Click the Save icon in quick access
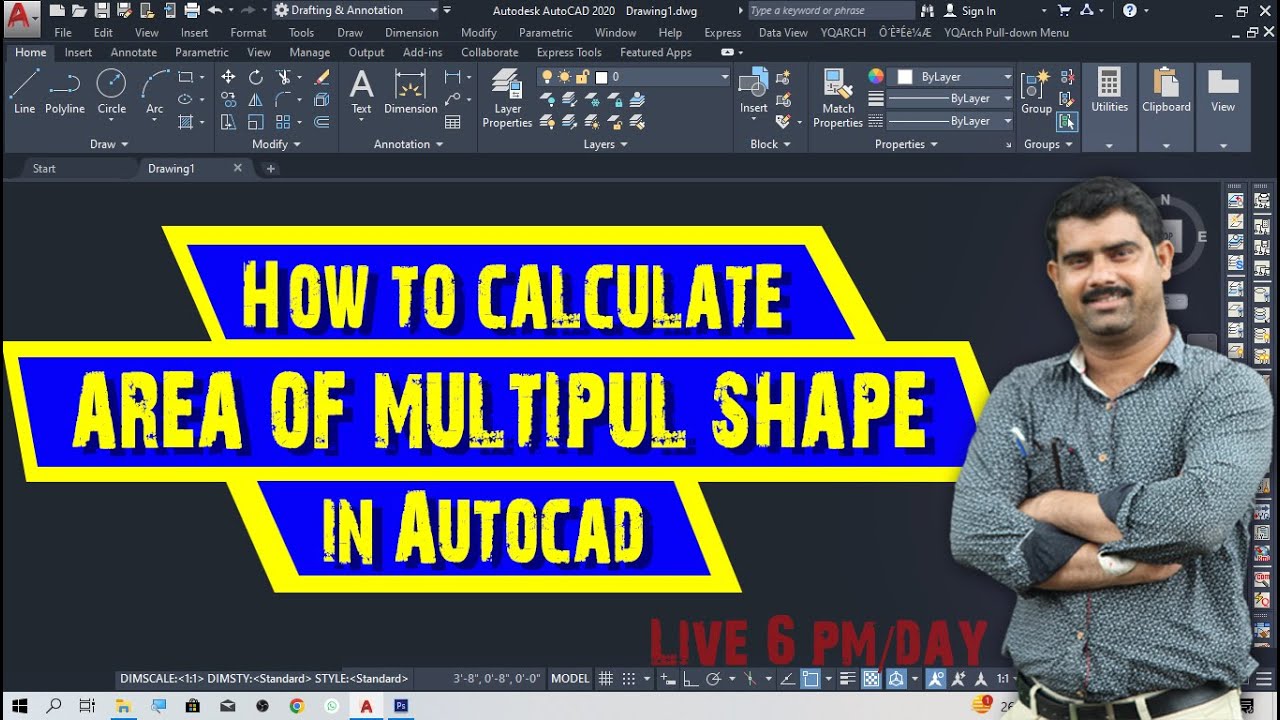This screenshot has width=1280, height=720. 101,10
